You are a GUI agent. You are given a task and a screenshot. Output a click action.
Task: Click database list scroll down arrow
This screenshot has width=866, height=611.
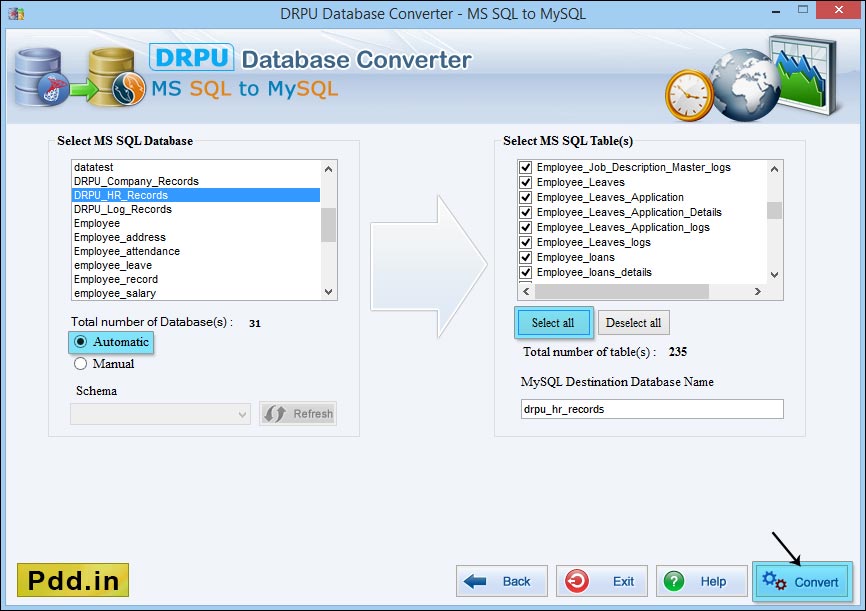coord(329,292)
